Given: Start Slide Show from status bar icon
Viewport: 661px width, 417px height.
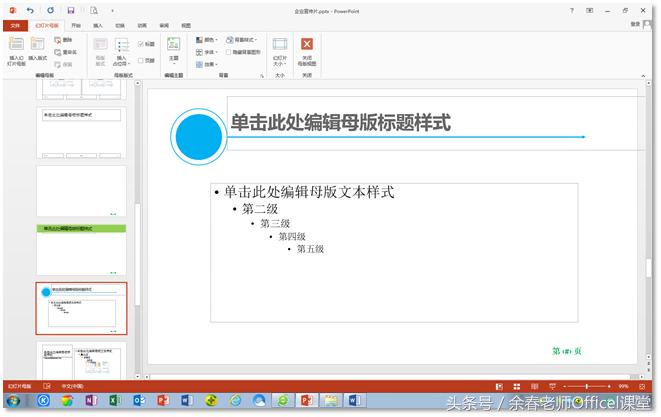Looking at the screenshot, I should [552, 387].
